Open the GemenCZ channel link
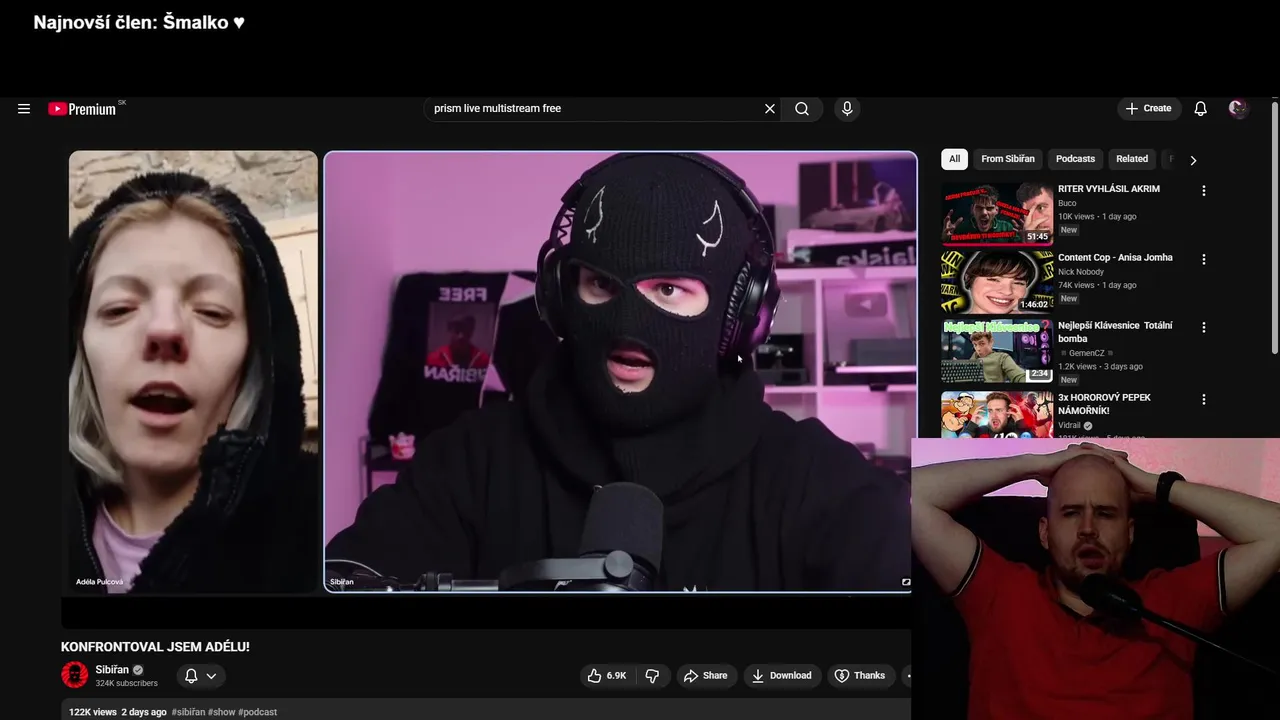This screenshot has width=1280, height=720. (1086, 353)
